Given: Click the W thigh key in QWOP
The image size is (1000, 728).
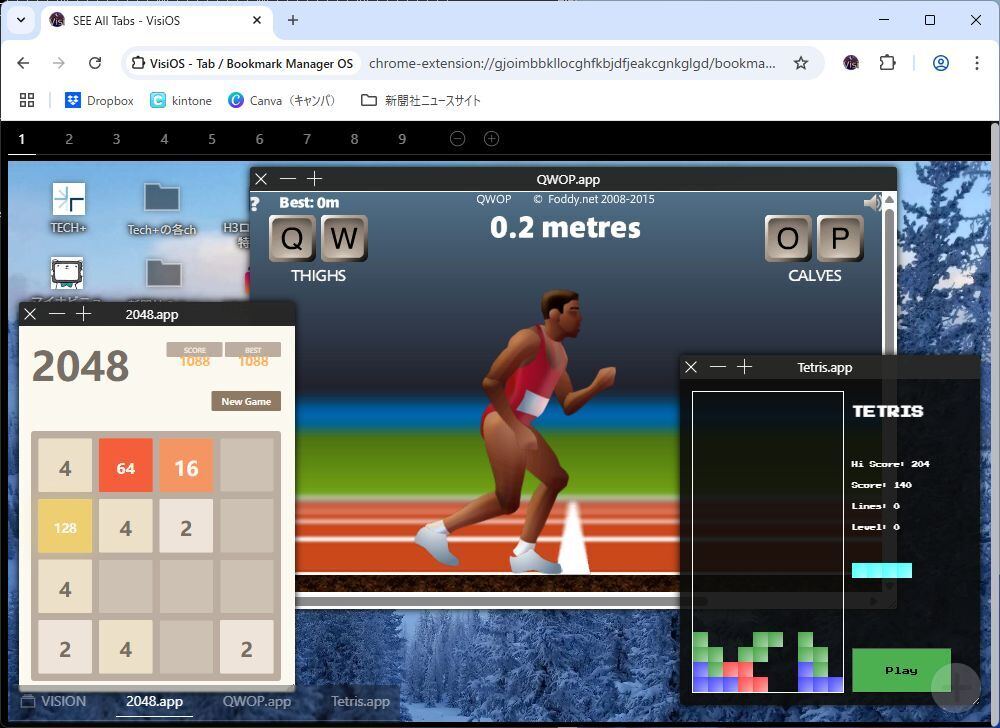Looking at the screenshot, I should click(x=344, y=238).
